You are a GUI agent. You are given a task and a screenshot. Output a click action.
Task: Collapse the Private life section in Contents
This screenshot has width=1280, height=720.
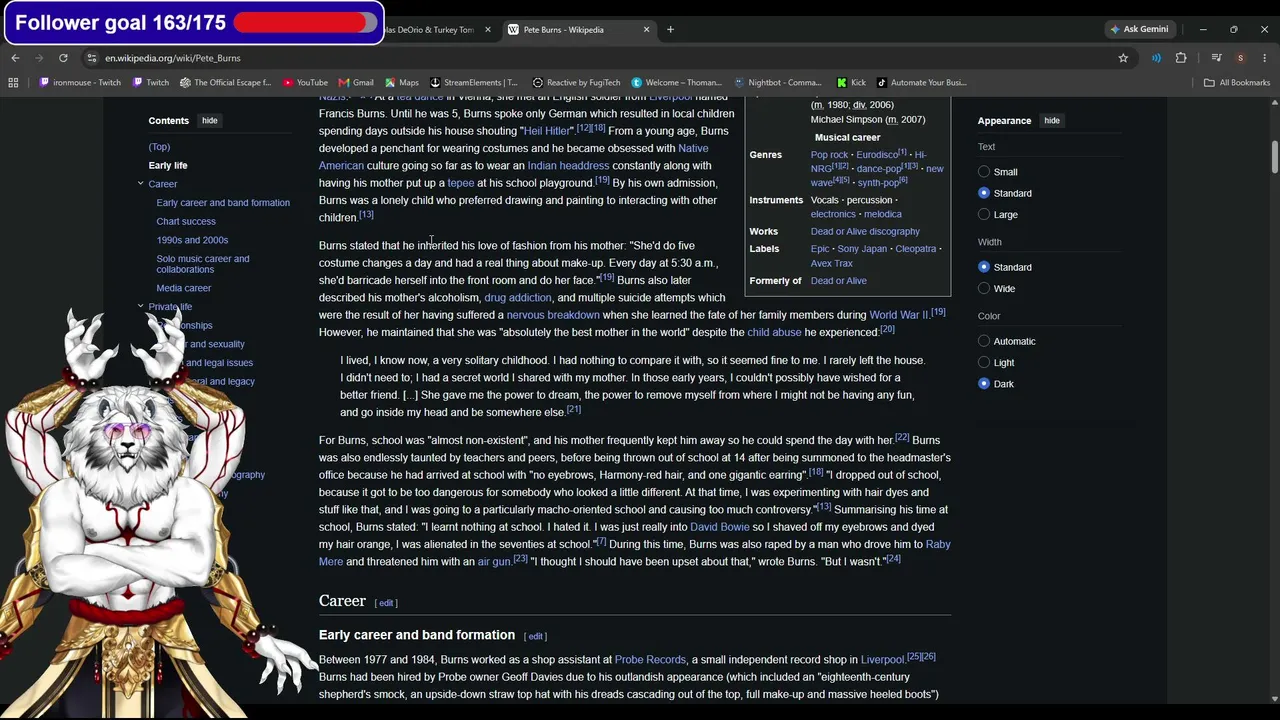(141, 306)
